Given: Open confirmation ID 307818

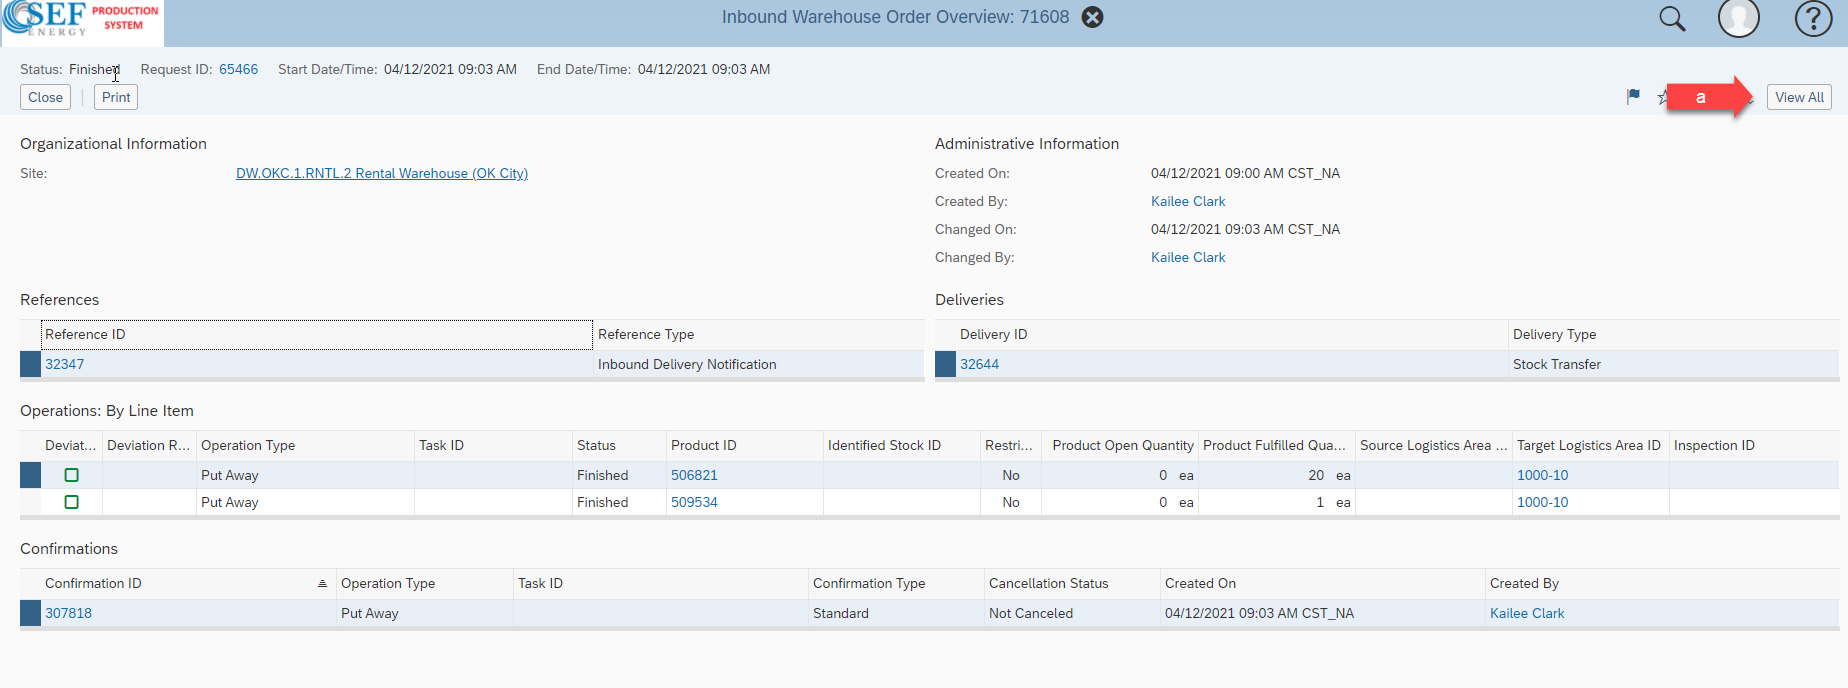Looking at the screenshot, I should [x=68, y=613].
